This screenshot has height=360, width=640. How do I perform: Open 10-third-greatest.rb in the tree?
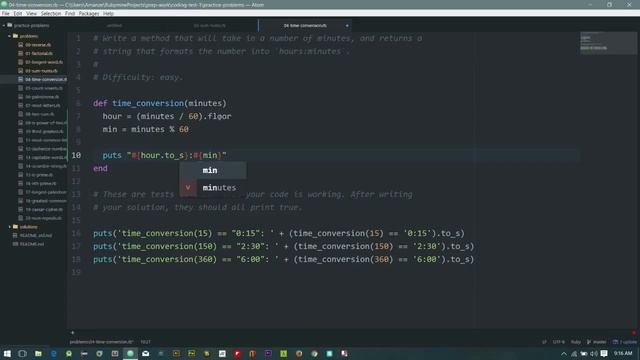(x=44, y=131)
